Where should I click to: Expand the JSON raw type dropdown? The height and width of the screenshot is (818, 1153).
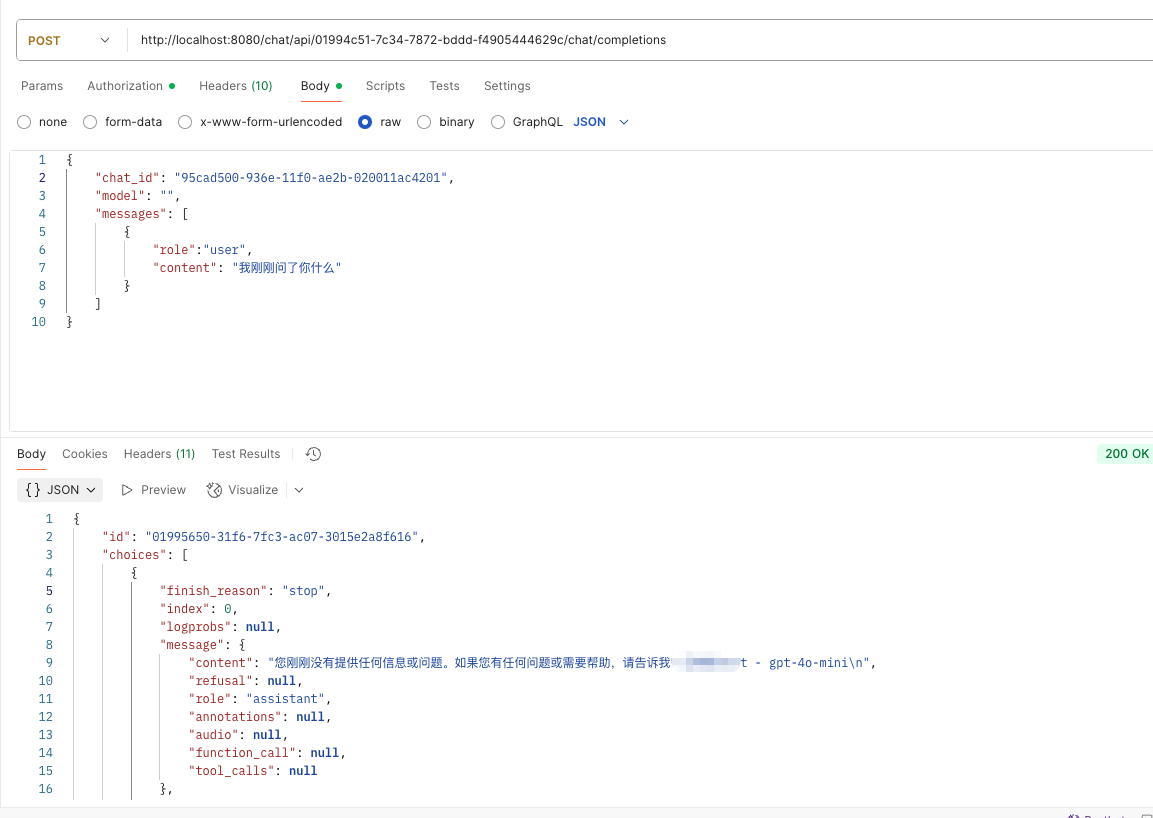(x=602, y=122)
